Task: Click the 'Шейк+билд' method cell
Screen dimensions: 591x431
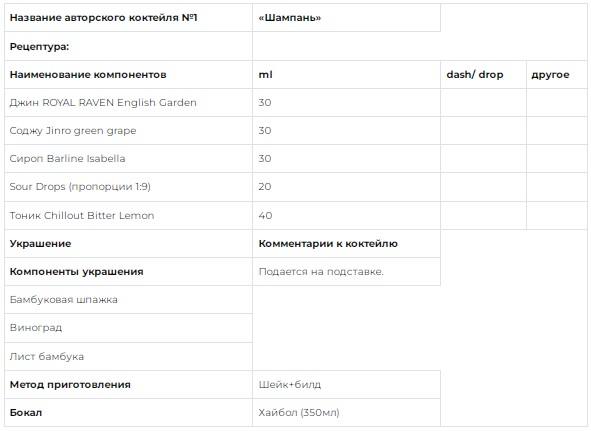Action: pyautogui.click(x=346, y=385)
